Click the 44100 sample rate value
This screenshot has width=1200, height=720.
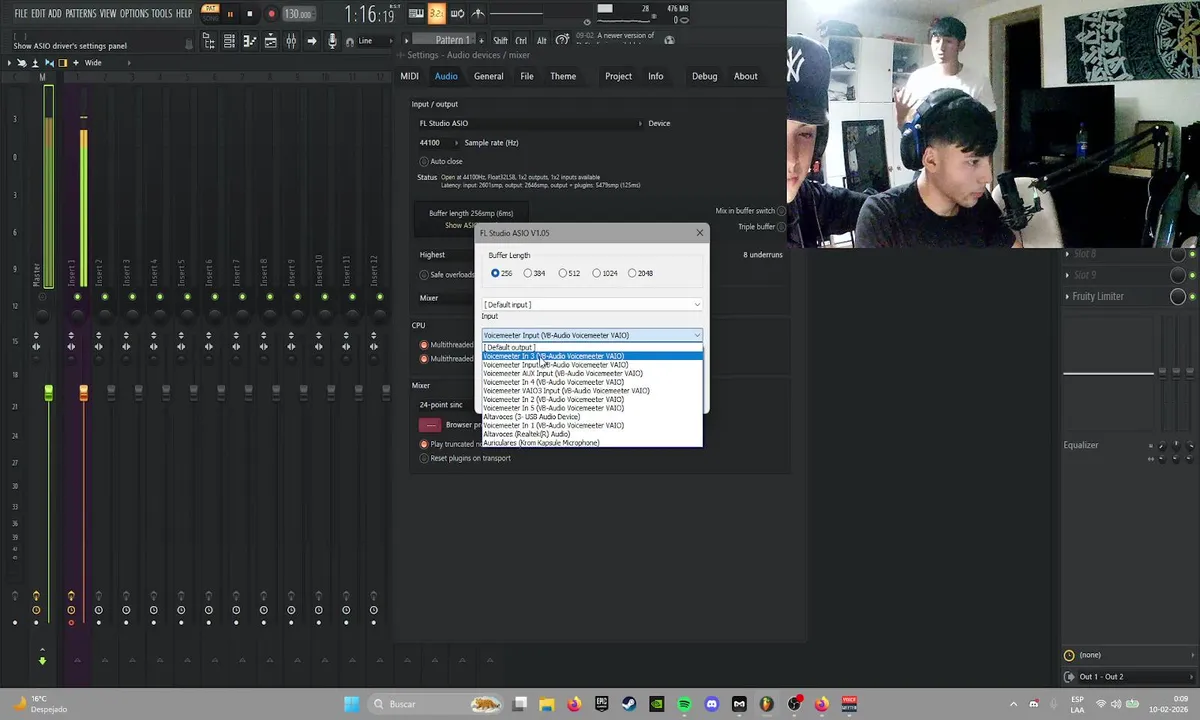429,143
